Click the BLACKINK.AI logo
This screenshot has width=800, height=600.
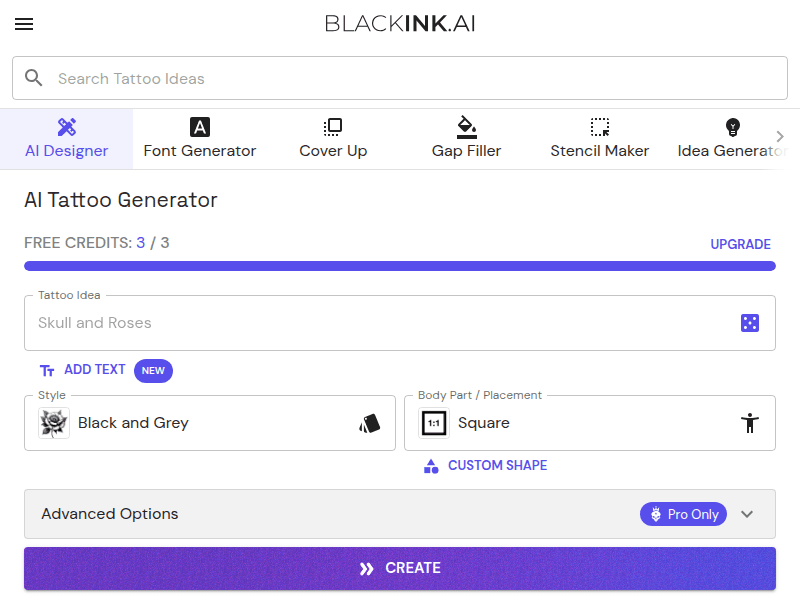point(400,24)
